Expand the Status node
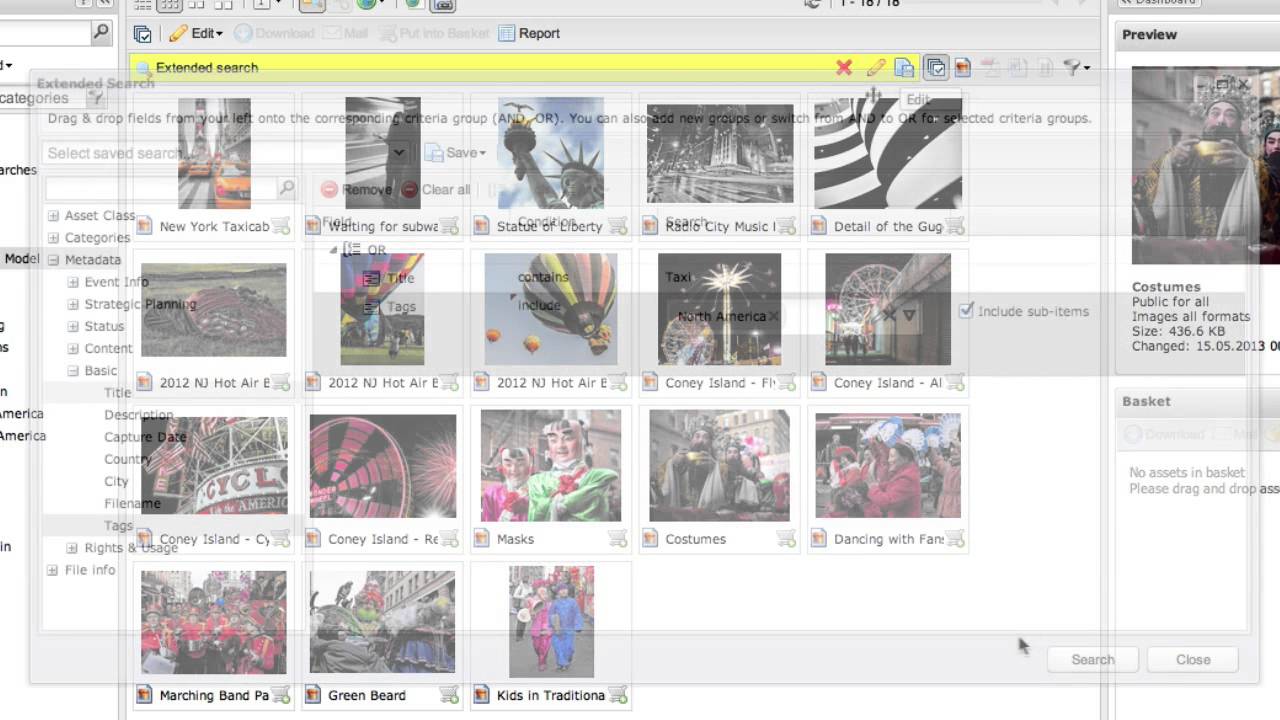The image size is (1280, 720). point(73,326)
